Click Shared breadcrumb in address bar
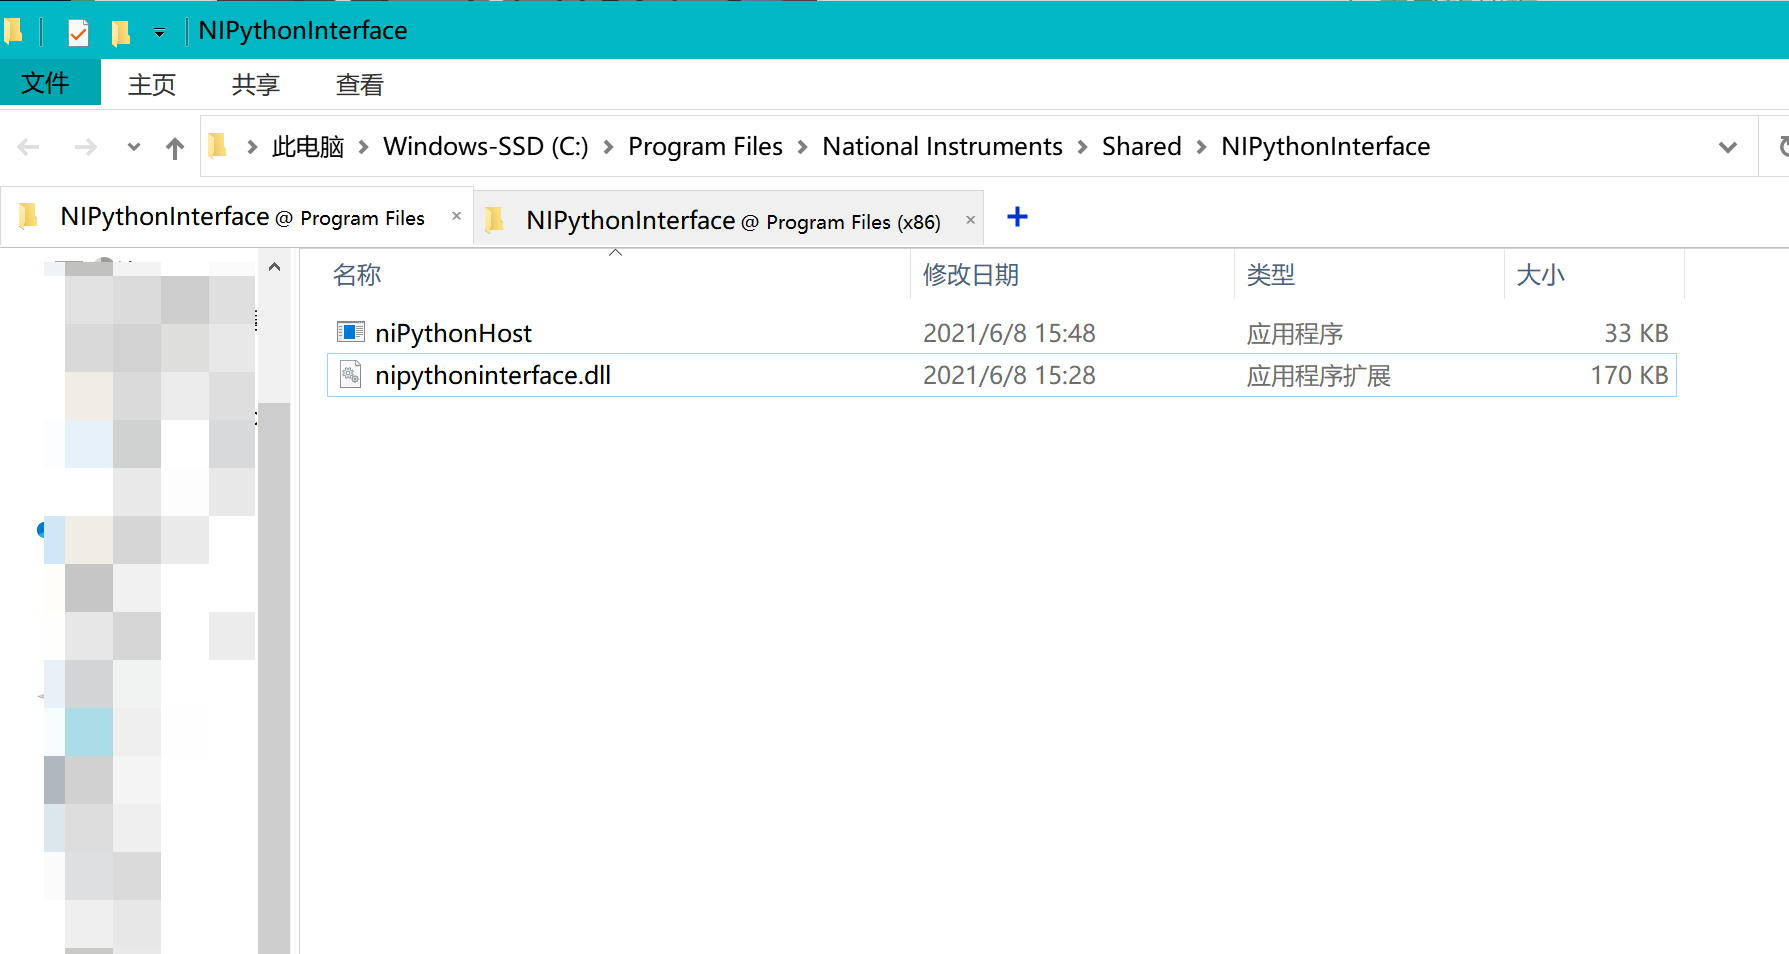 pos(1141,147)
